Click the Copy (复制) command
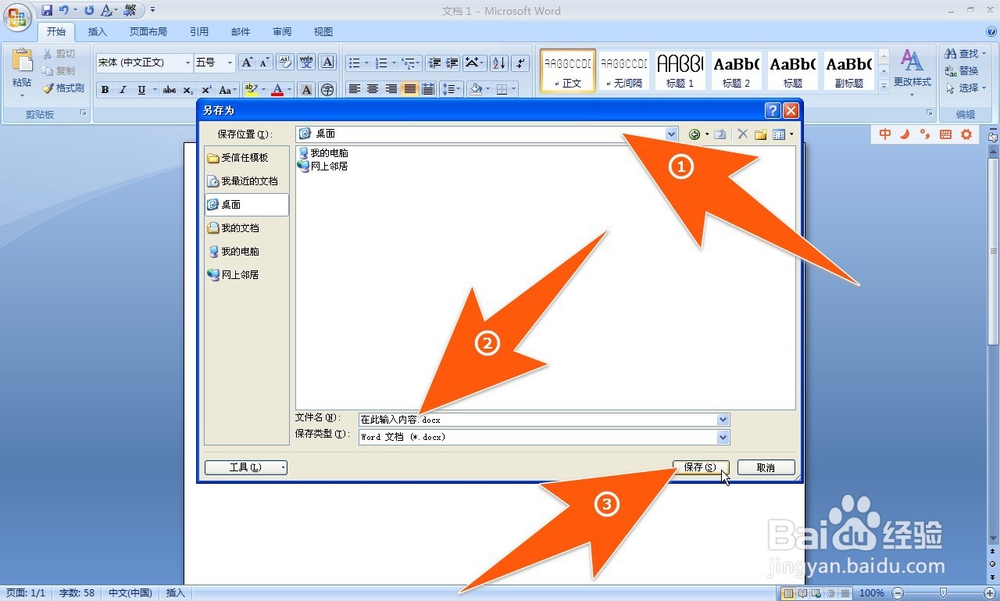Image resolution: width=1000 pixels, height=601 pixels. pyautogui.click(x=59, y=71)
